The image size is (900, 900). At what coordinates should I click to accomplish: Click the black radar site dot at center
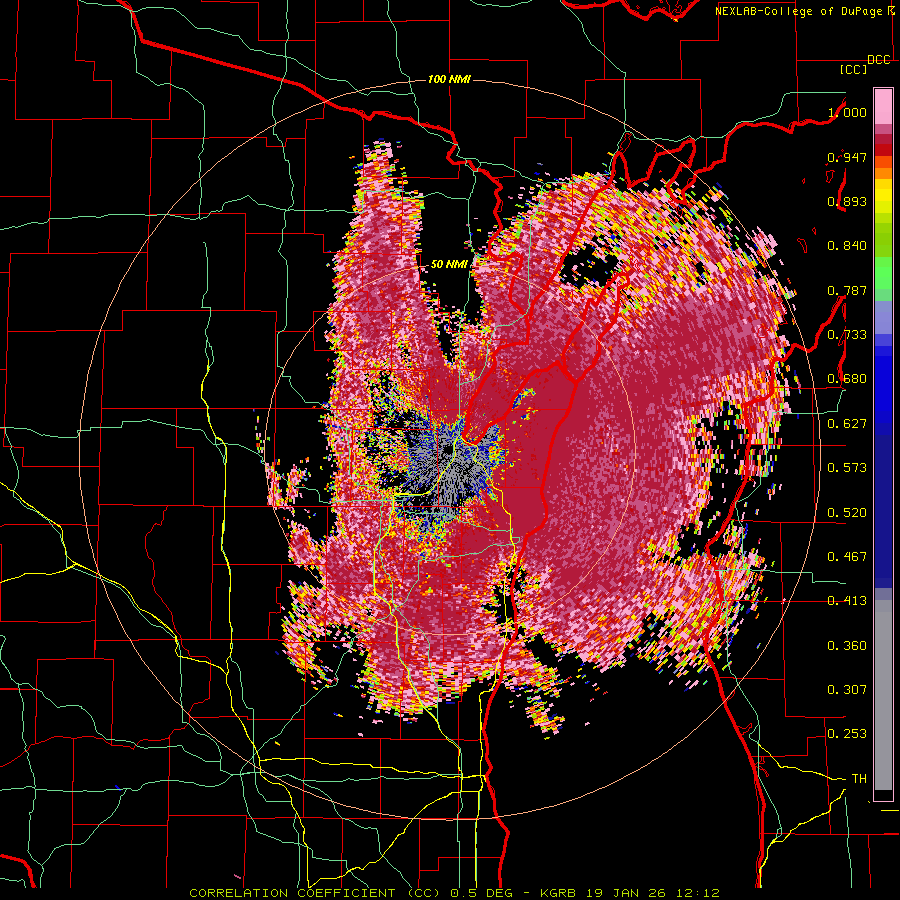click(x=447, y=451)
